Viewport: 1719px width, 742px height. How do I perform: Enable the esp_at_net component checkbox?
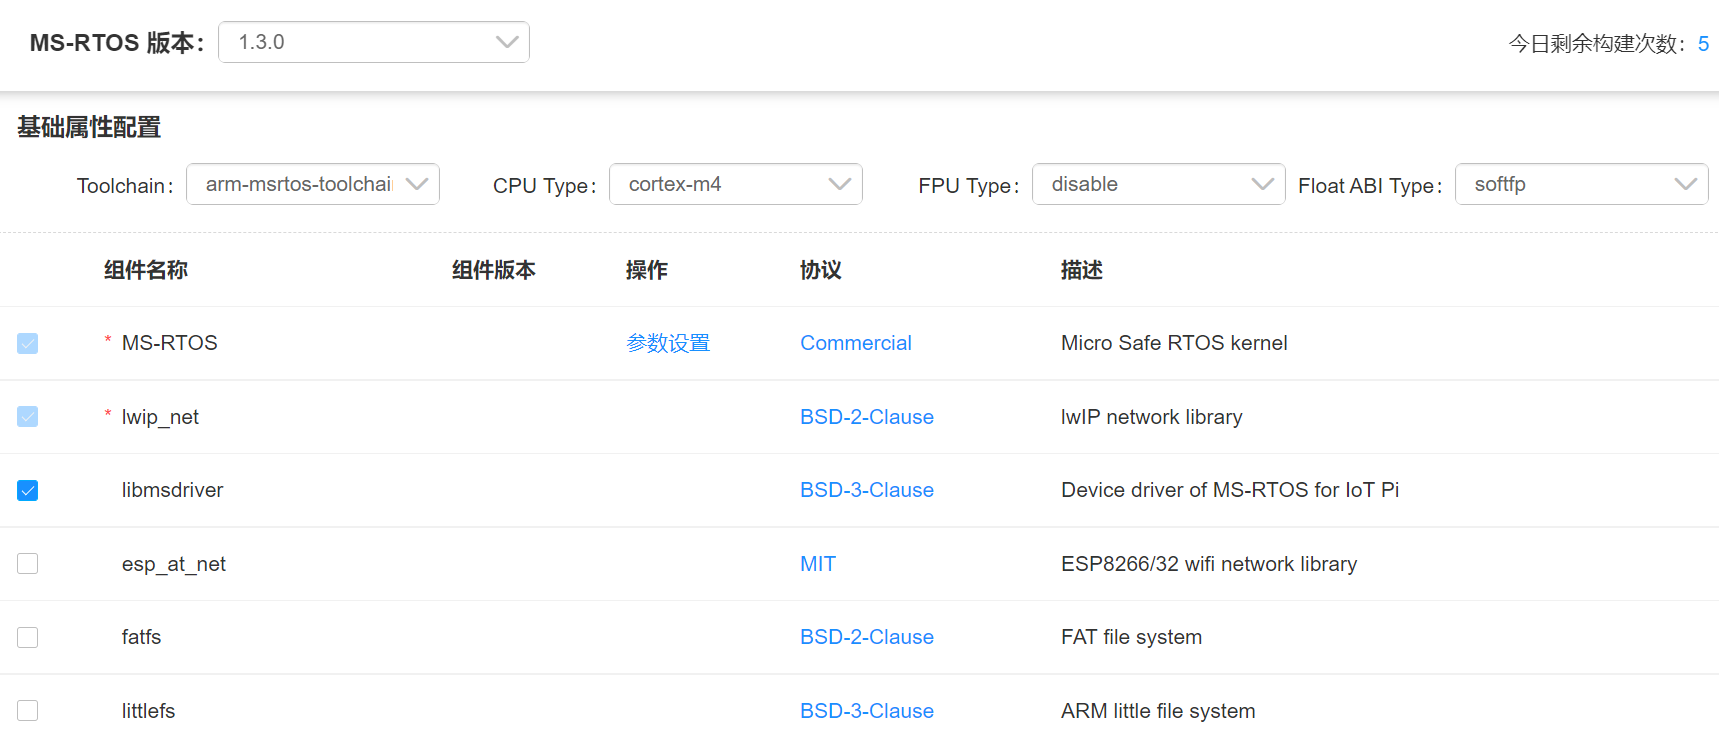28,564
